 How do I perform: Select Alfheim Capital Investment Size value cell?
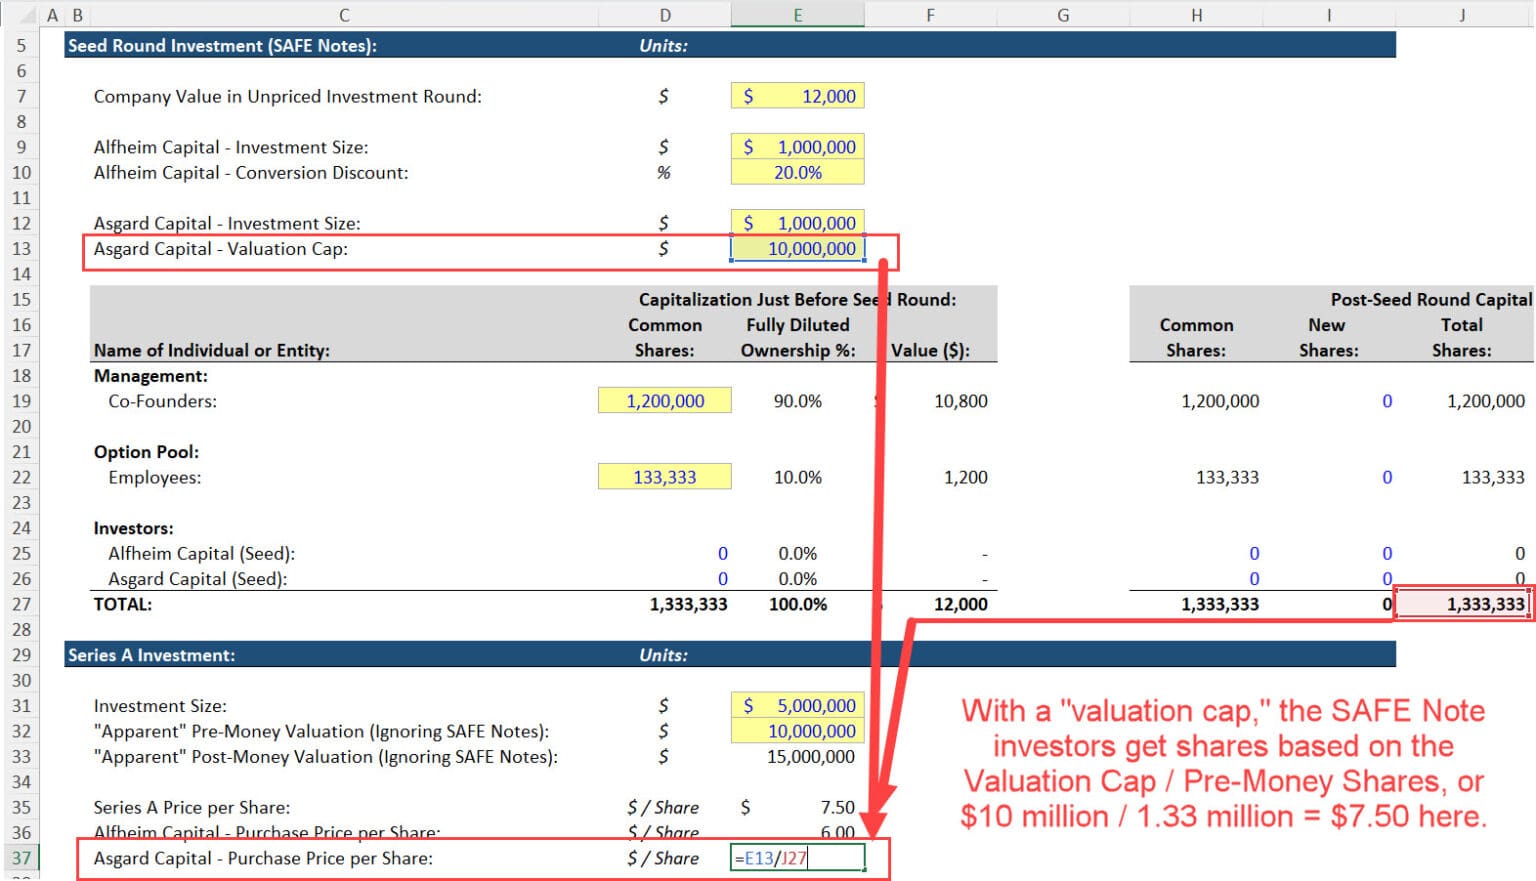(x=797, y=147)
